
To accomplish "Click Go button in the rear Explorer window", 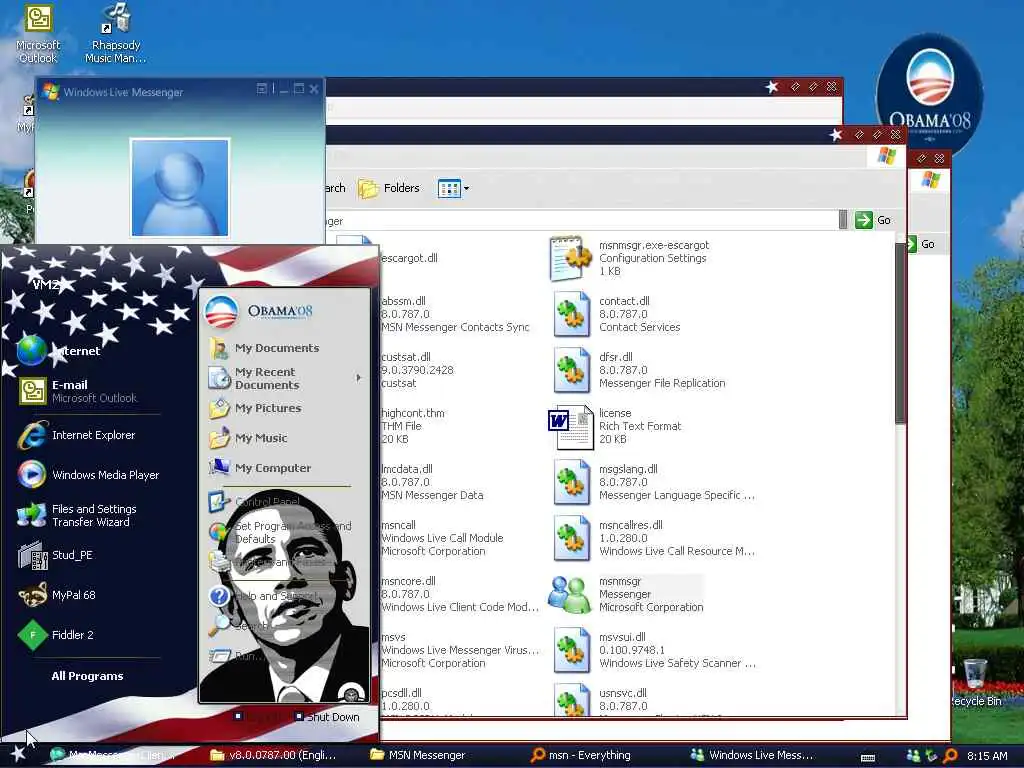I will [921, 244].
